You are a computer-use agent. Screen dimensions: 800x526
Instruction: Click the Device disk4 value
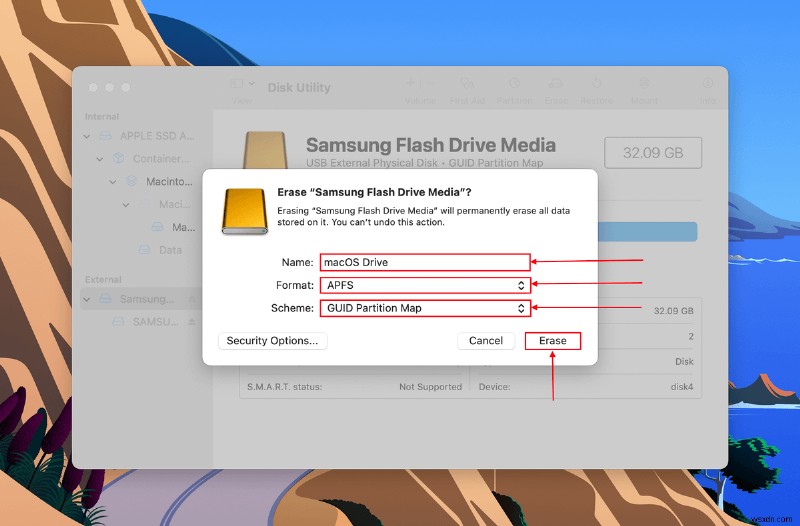click(682, 387)
